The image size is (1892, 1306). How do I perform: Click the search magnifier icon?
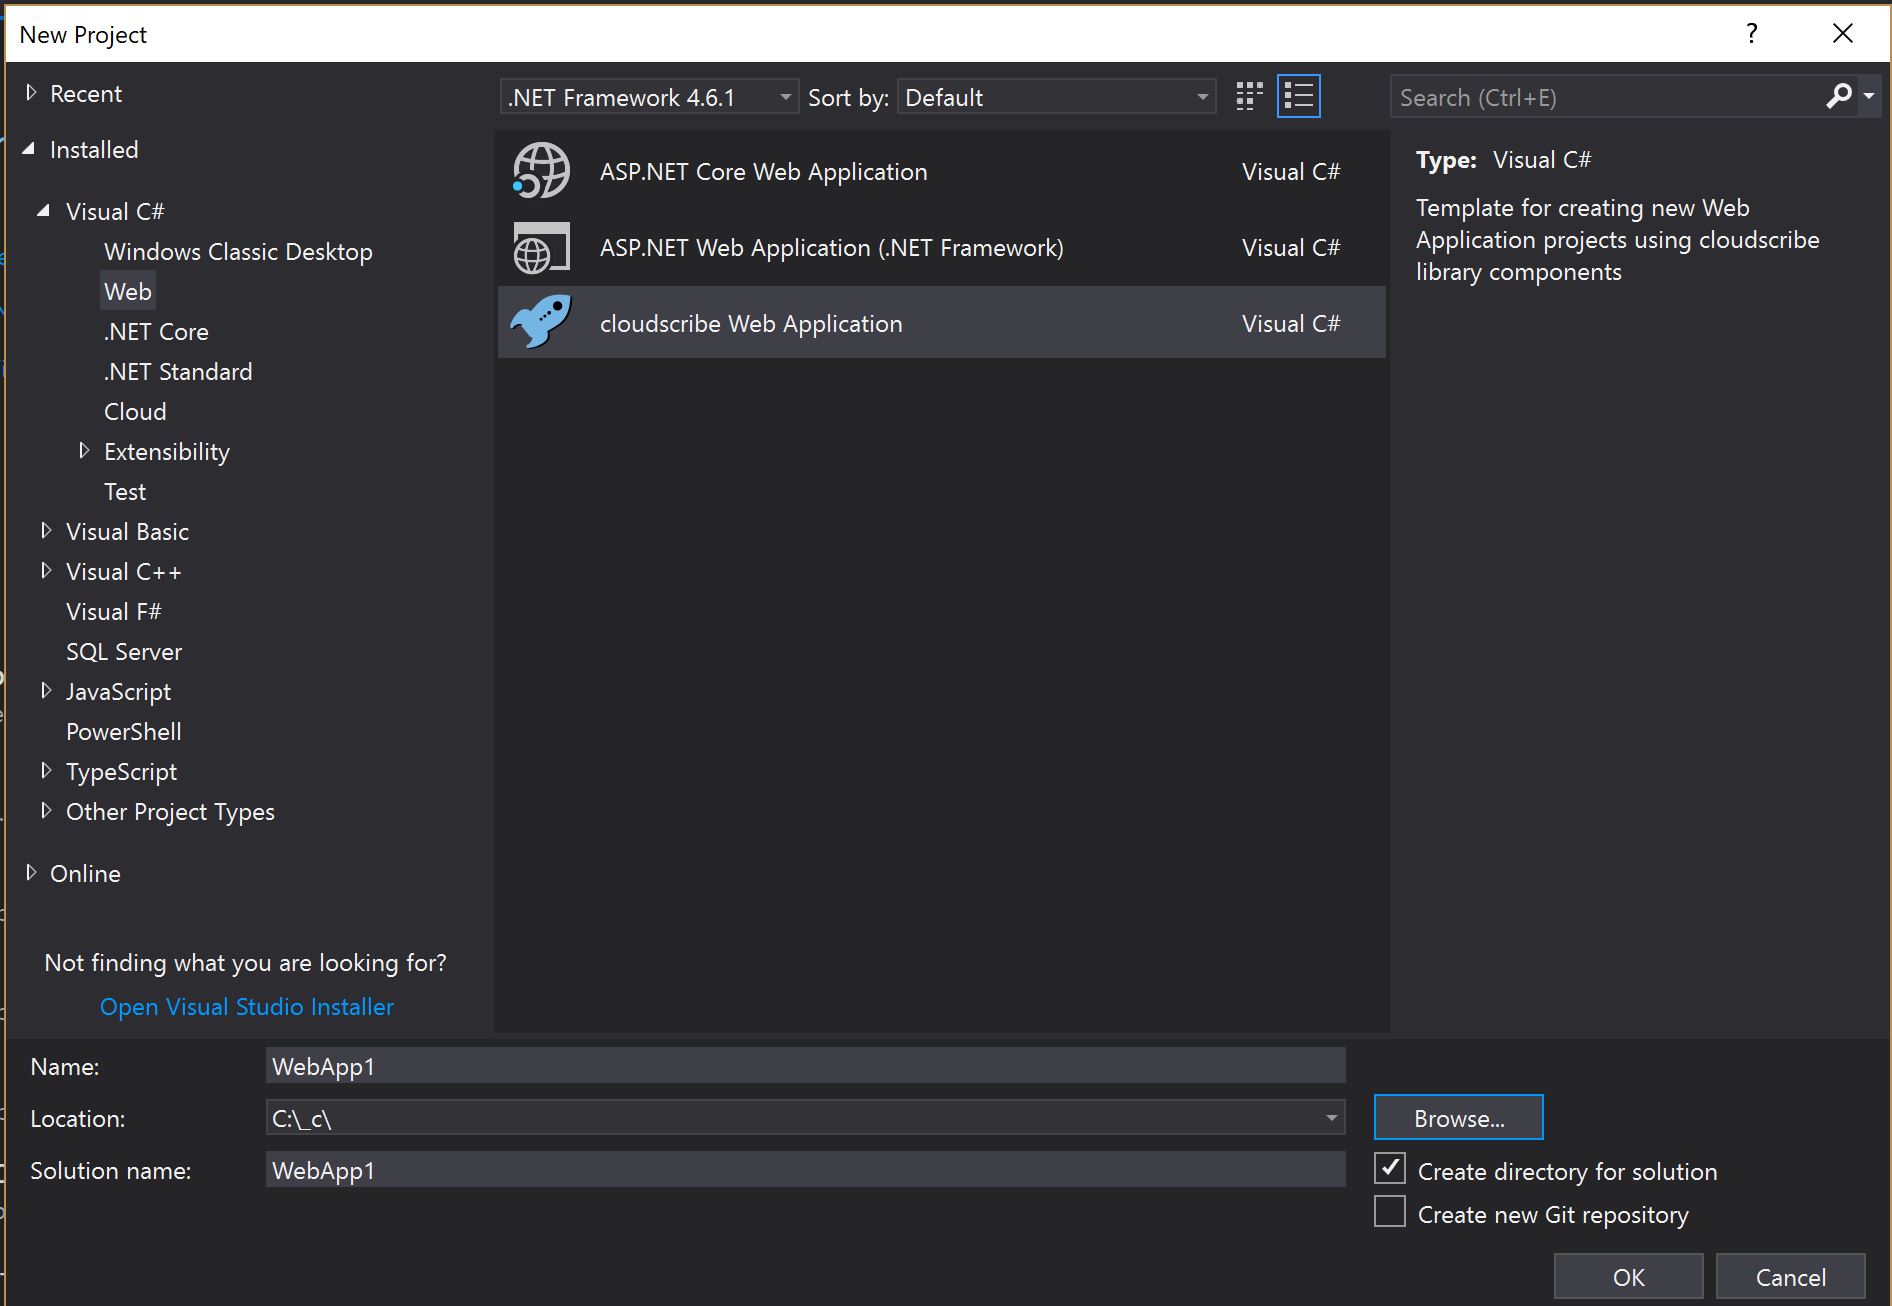point(1838,97)
